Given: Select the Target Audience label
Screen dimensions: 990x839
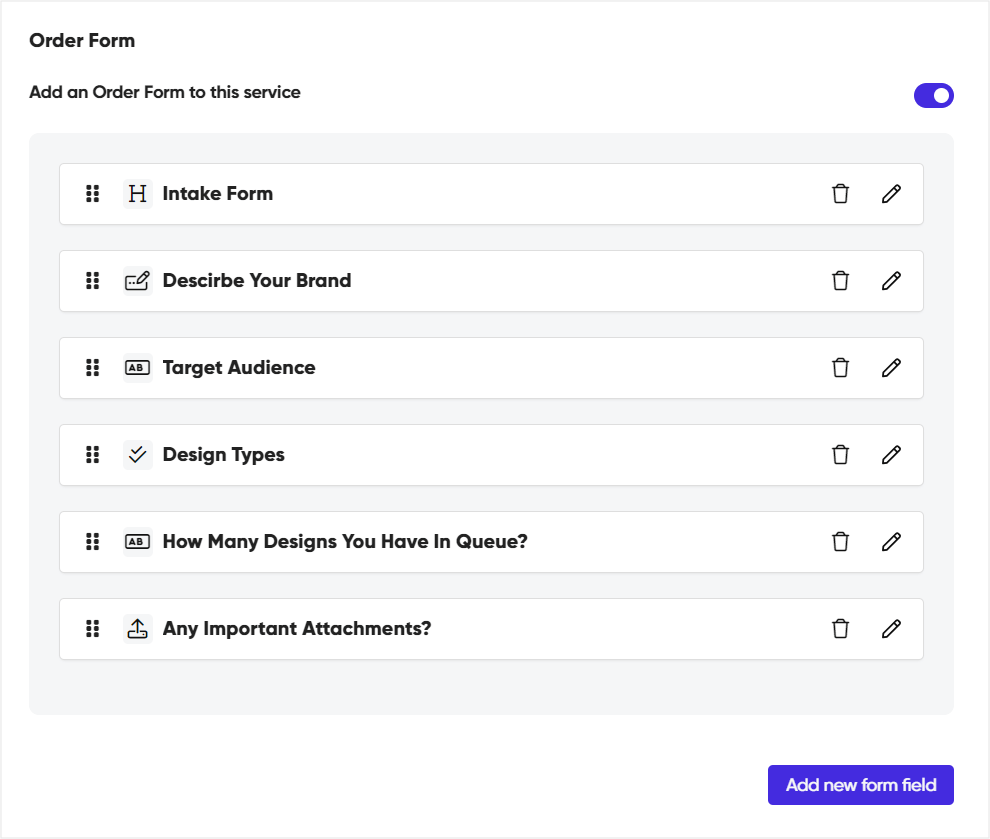Looking at the screenshot, I should point(239,368).
